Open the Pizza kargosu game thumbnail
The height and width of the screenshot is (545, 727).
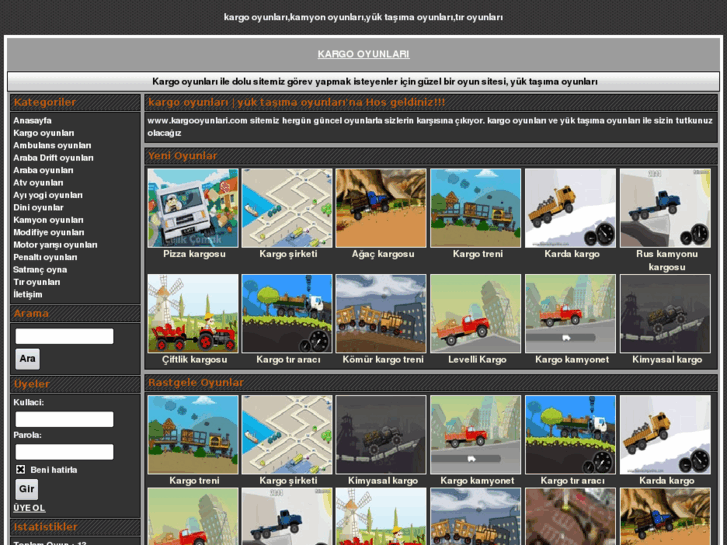[193, 208]
